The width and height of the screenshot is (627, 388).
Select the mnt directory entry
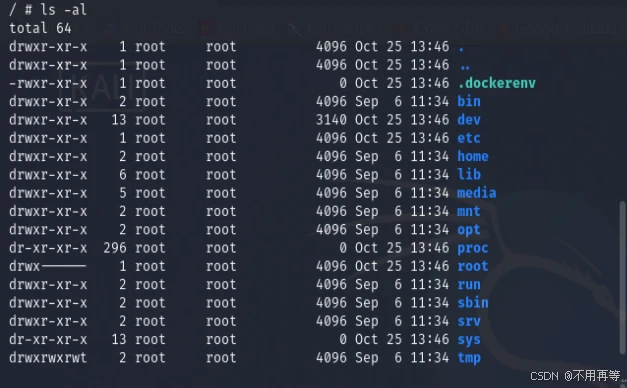coord(469,211)
